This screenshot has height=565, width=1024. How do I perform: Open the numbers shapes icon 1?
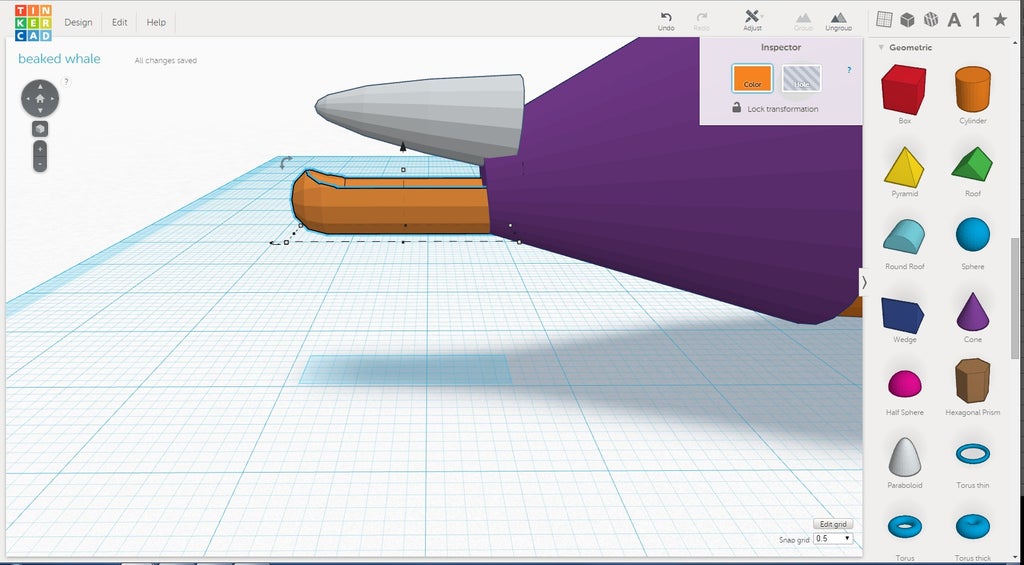(976, 20)
